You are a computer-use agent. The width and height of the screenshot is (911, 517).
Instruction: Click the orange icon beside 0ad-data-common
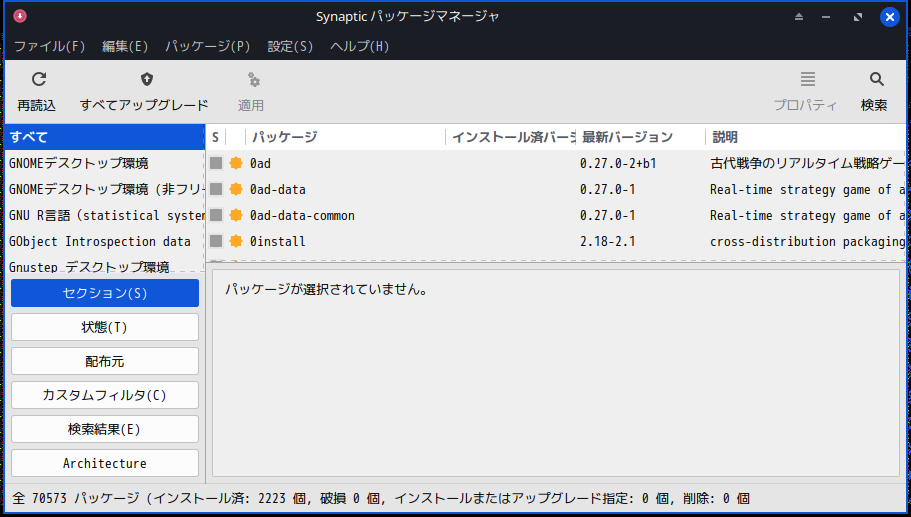[236, 215]
